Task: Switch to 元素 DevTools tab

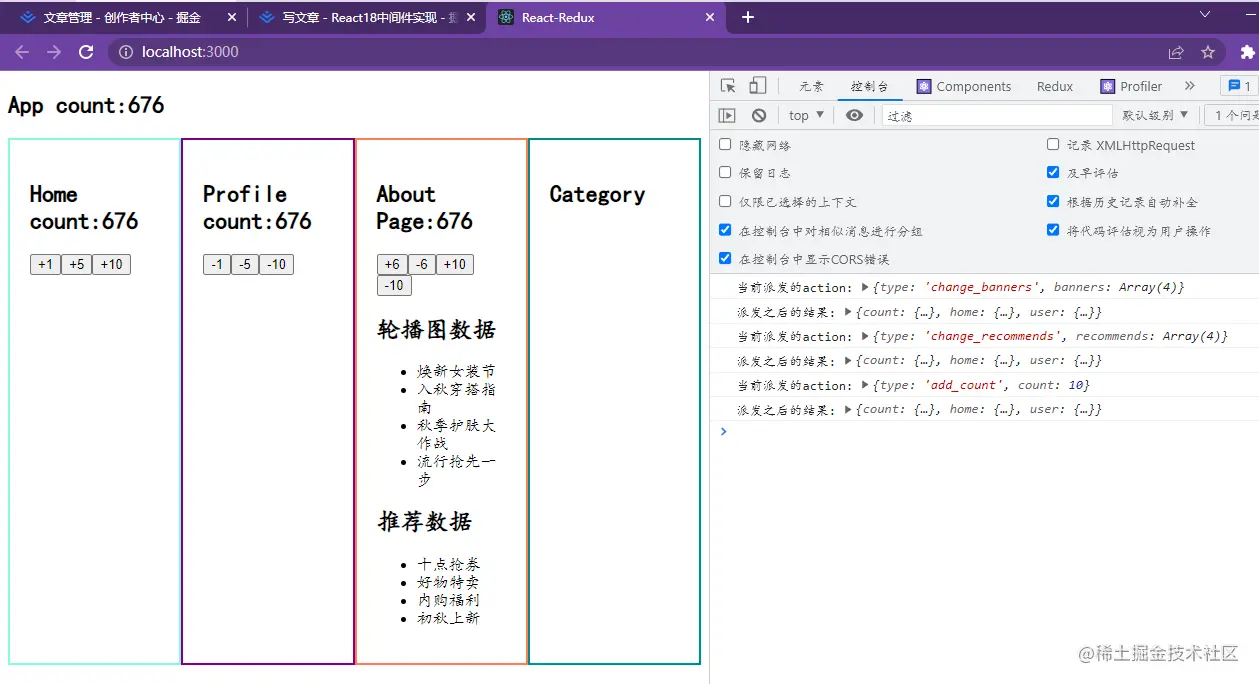Action: click(811, 86)
